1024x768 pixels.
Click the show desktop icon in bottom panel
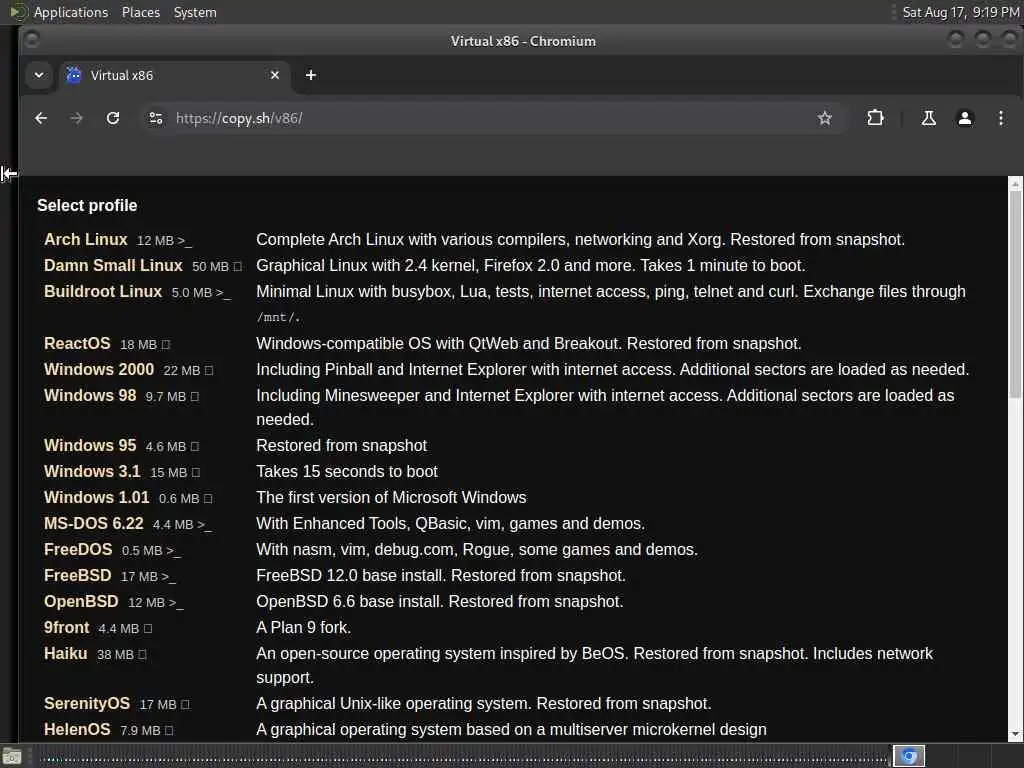[x=12, y=757]
